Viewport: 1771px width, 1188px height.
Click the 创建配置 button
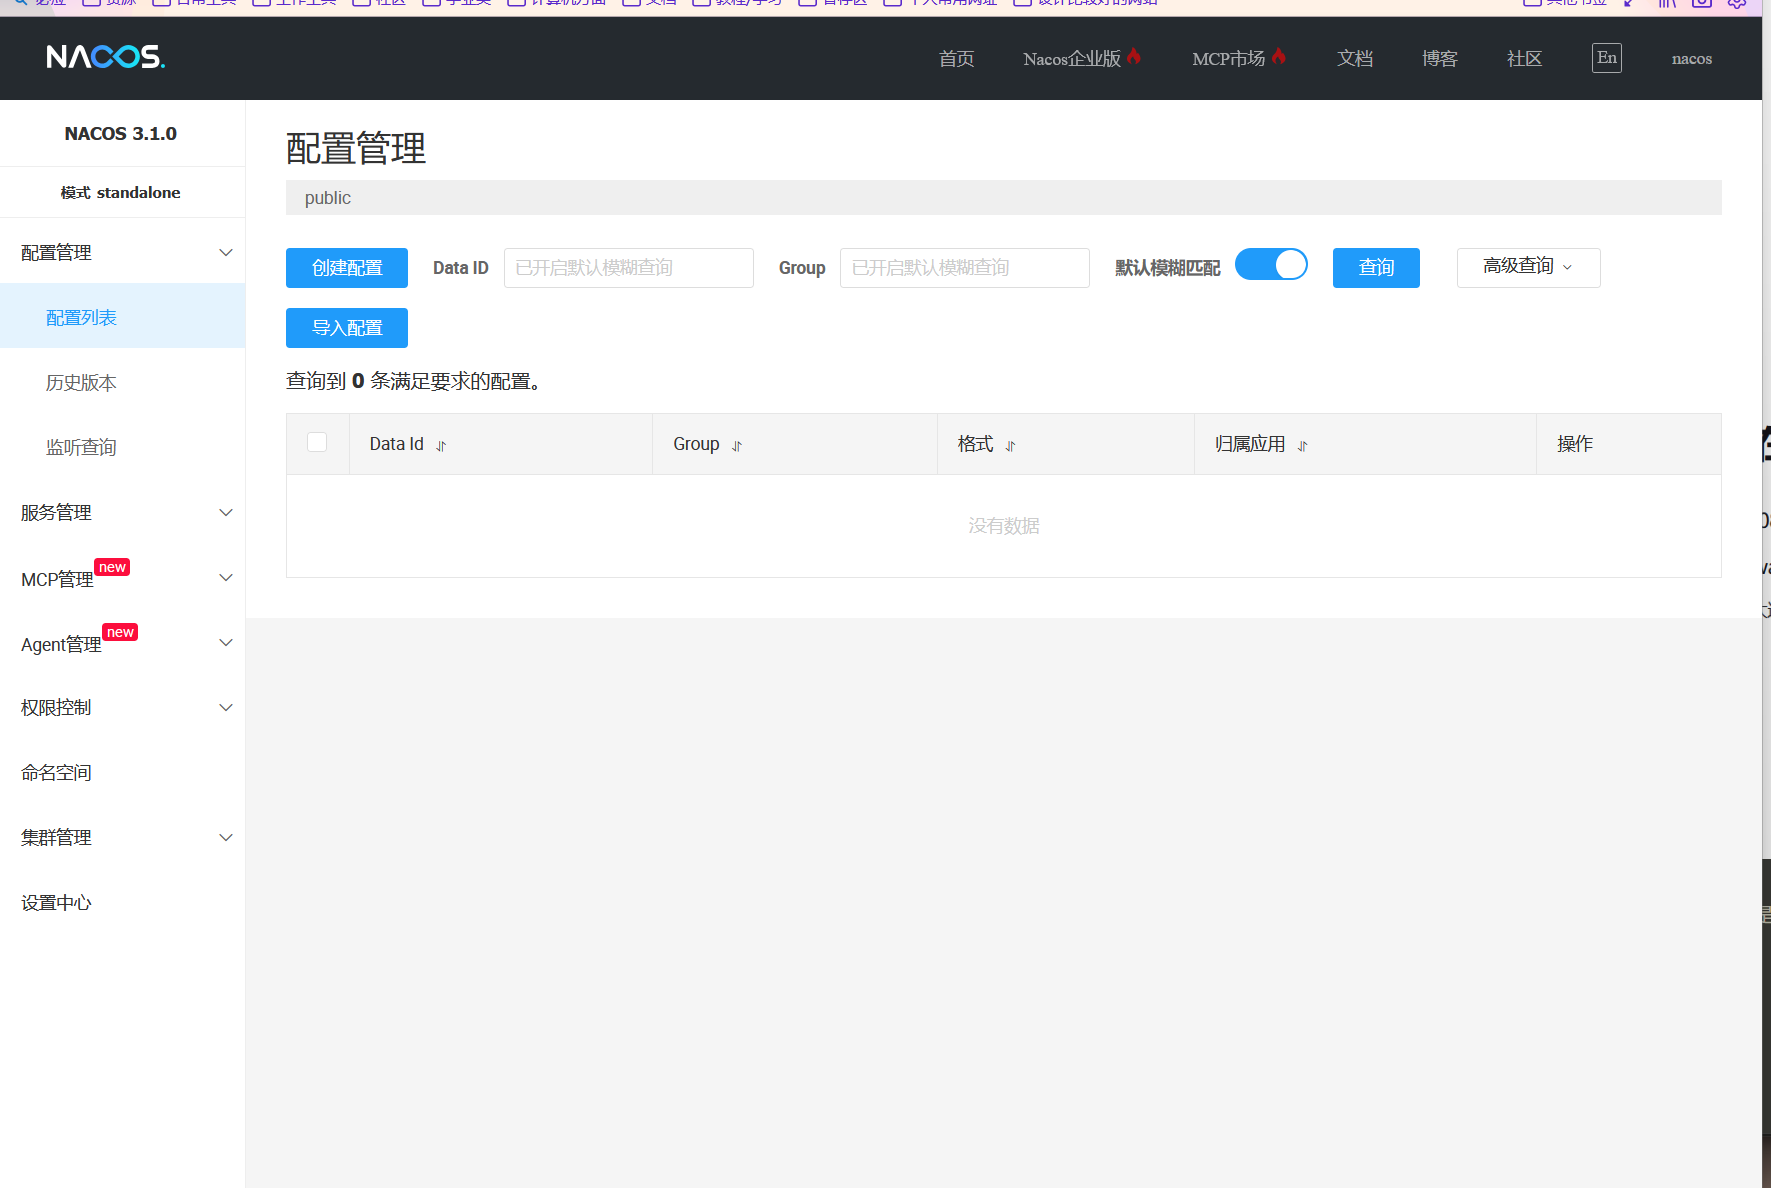[x=346, y=268]
